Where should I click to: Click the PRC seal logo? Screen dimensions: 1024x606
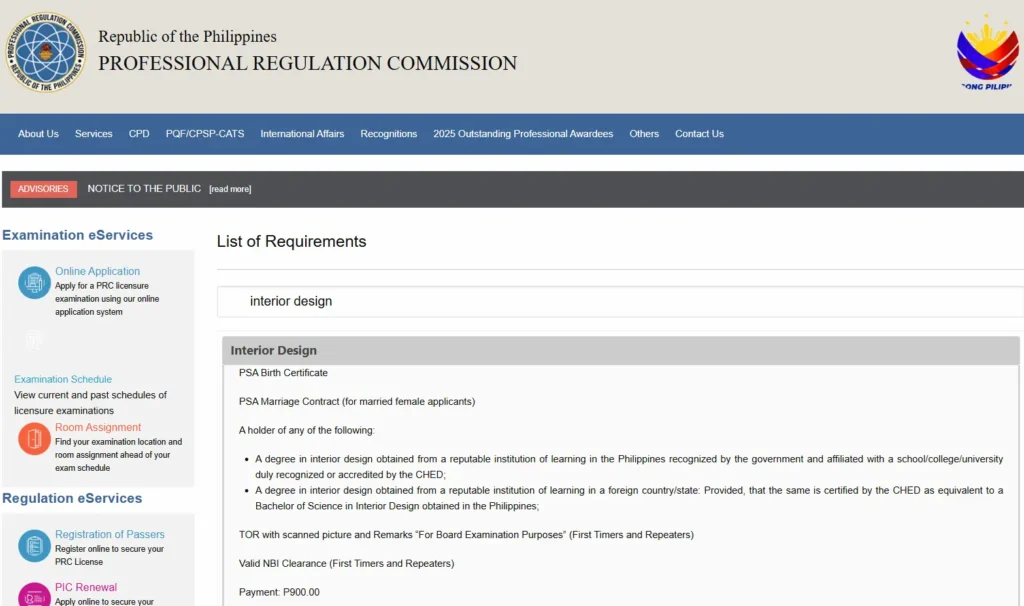46,52
